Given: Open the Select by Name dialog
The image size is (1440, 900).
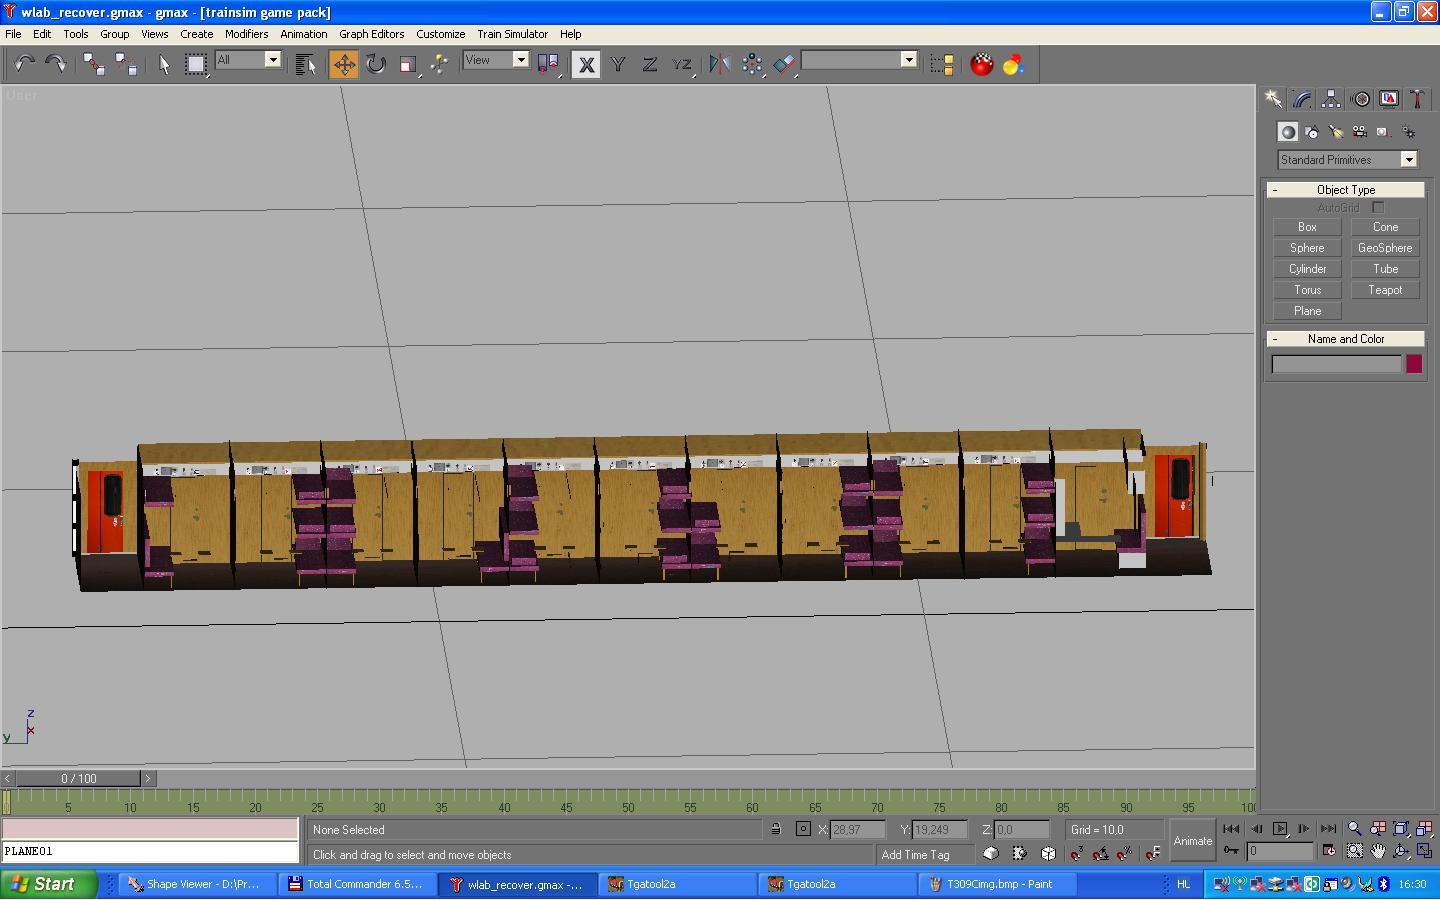Looking at the screenshot, I should click(306, 64).
